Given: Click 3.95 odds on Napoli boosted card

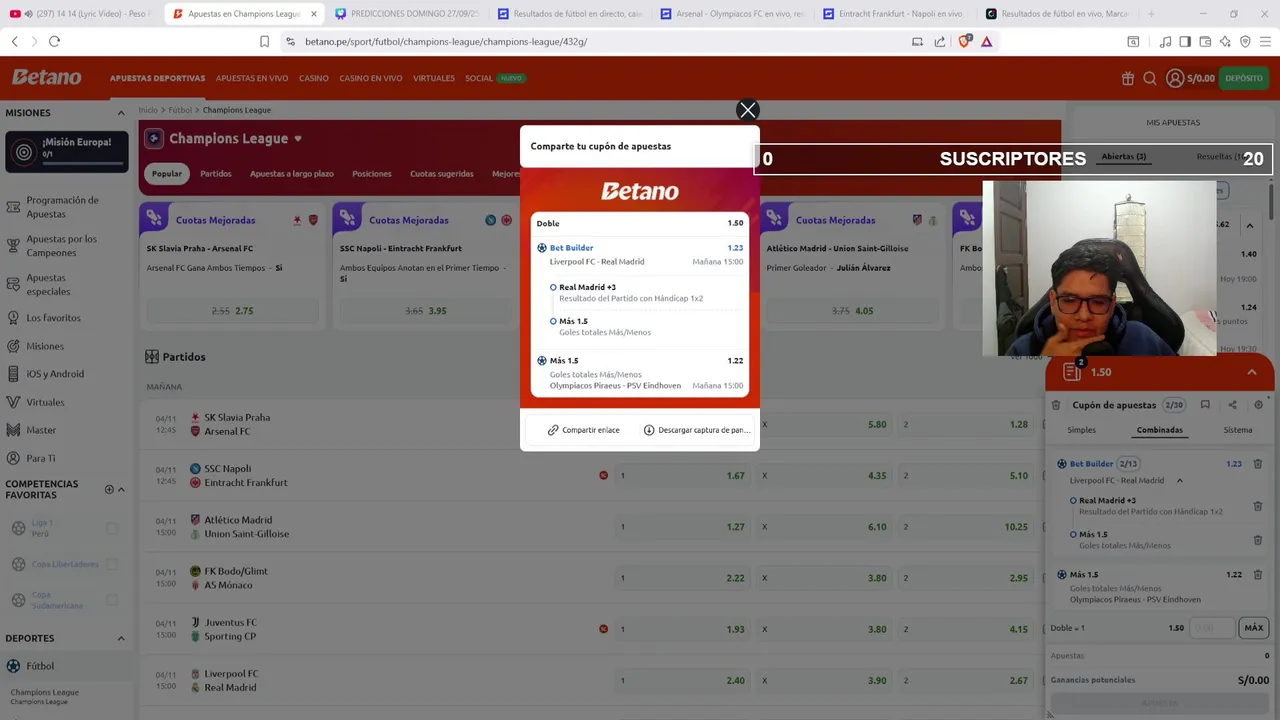Looking at the screenshot, I should pos(425,311).
